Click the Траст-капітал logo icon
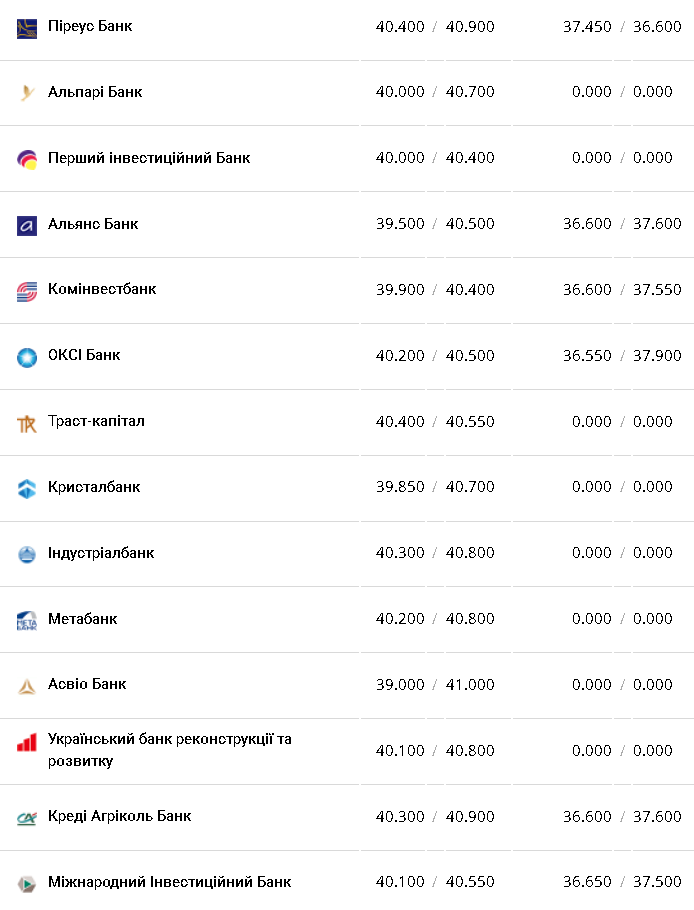This screenshot has height=910, width=694. [27, 423]
